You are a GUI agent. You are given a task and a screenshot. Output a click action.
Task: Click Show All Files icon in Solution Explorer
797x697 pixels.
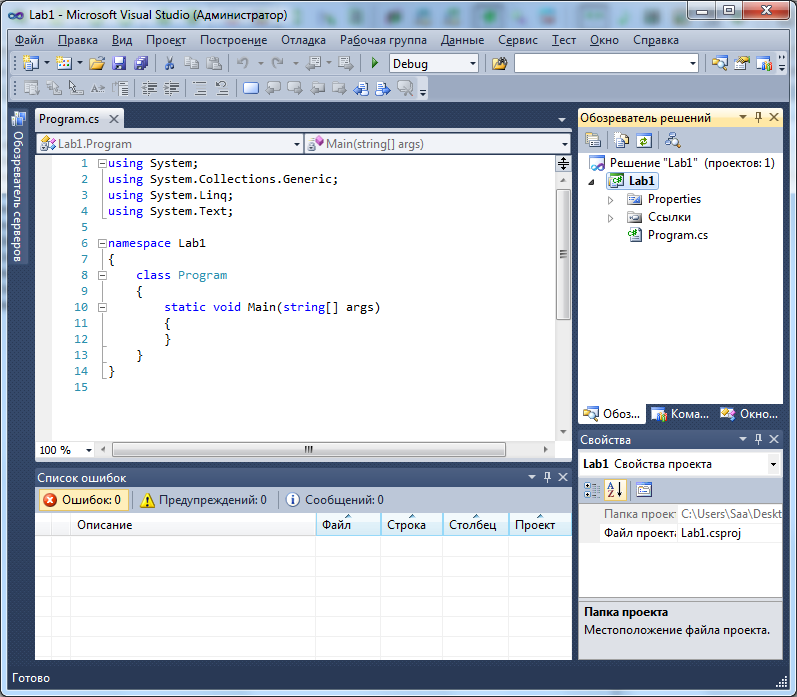(x=621, y=140)
